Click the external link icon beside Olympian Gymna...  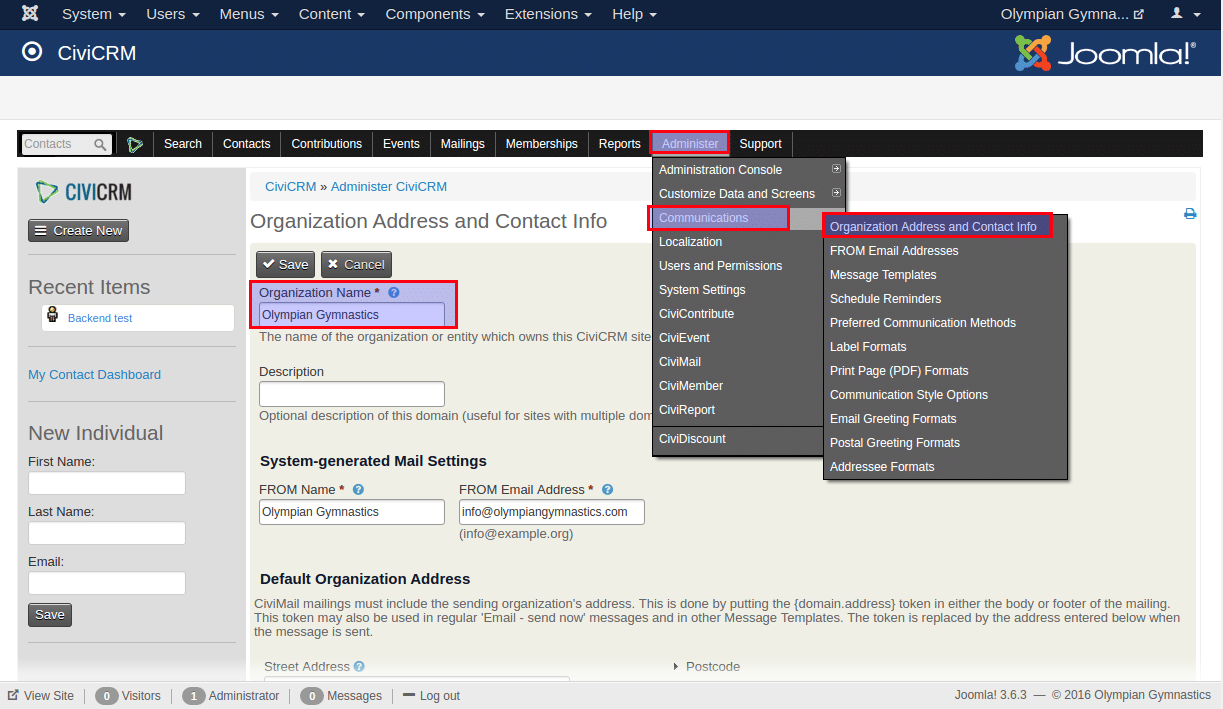coord(1138,14)
